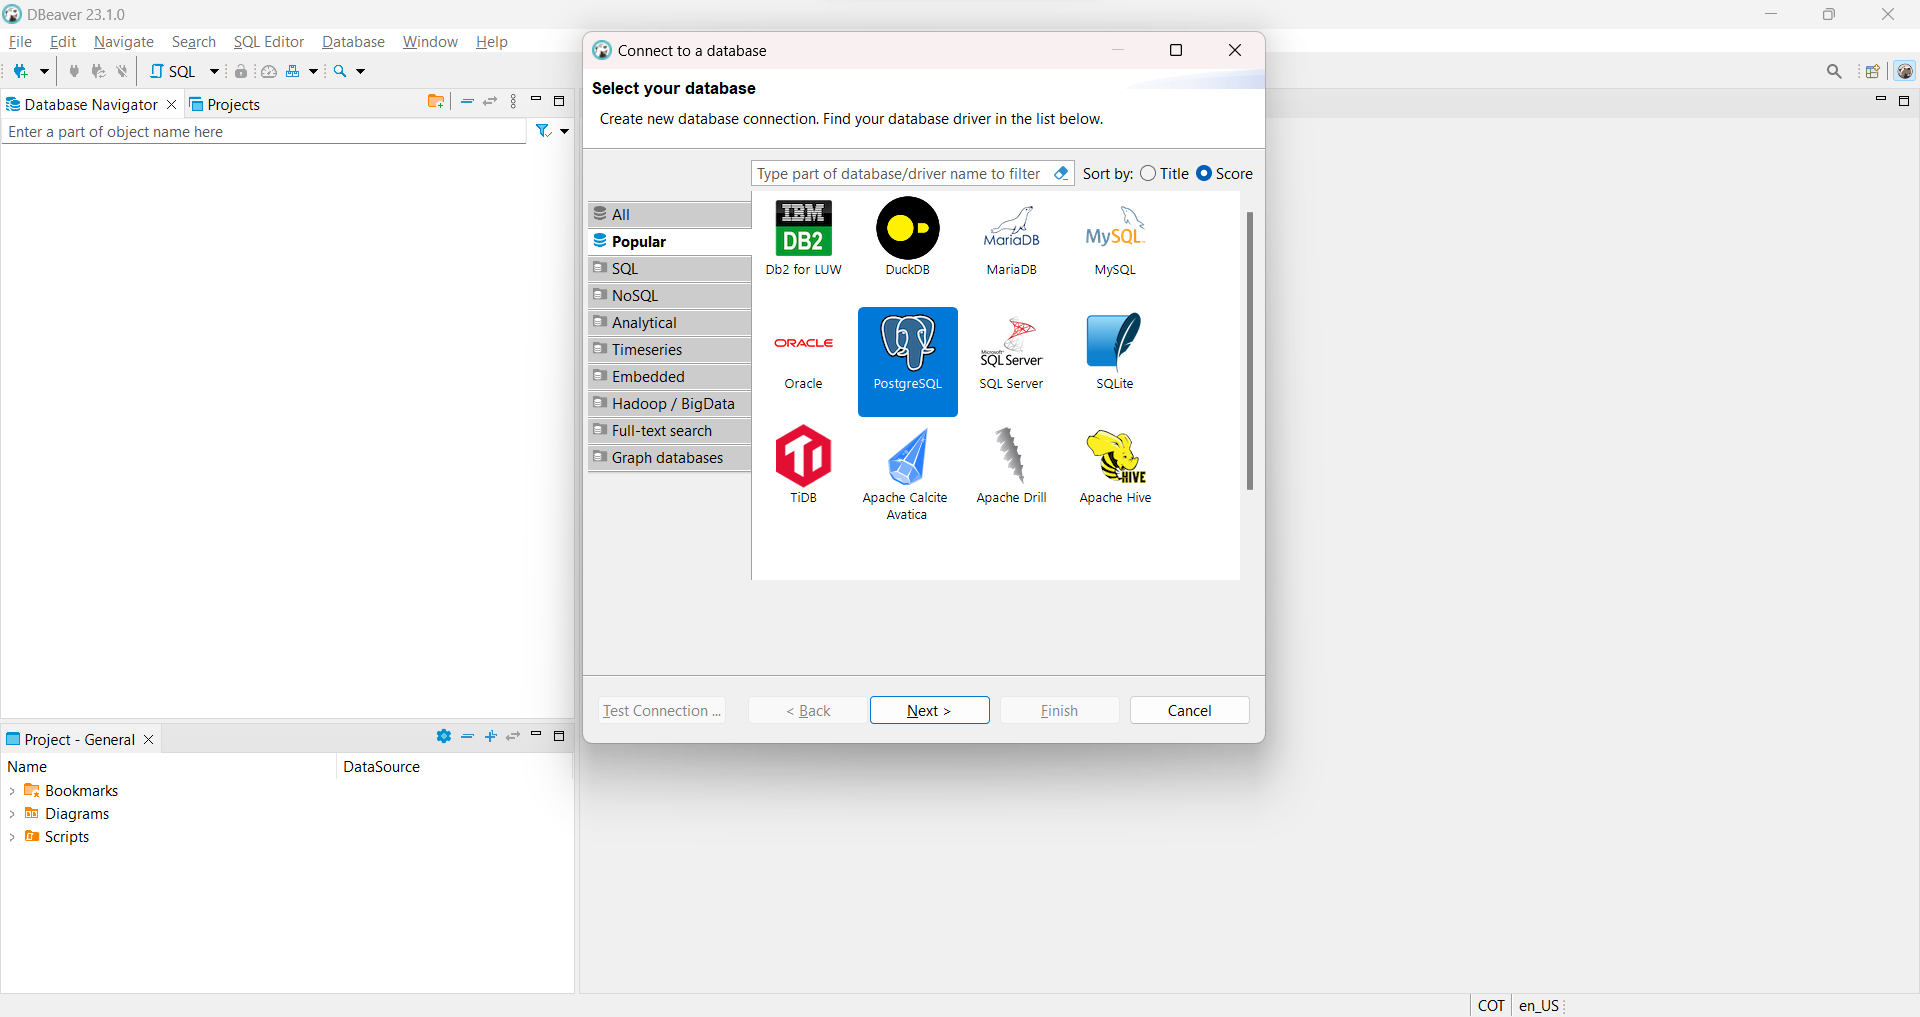Click the database tasks toolbar icon

click(293, 71)
